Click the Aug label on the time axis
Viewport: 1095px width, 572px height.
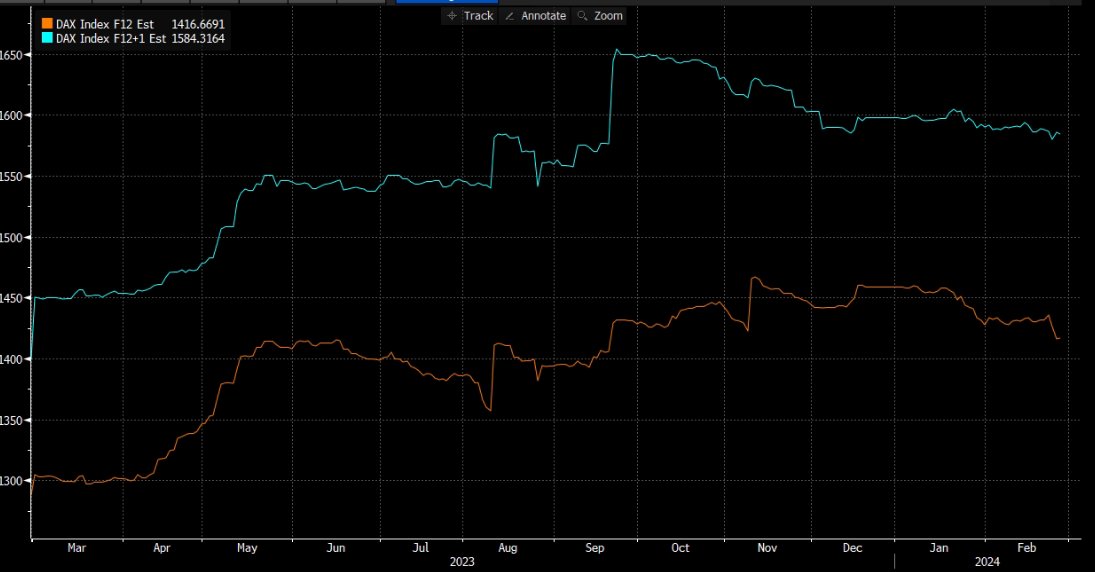tap(508, 548)
